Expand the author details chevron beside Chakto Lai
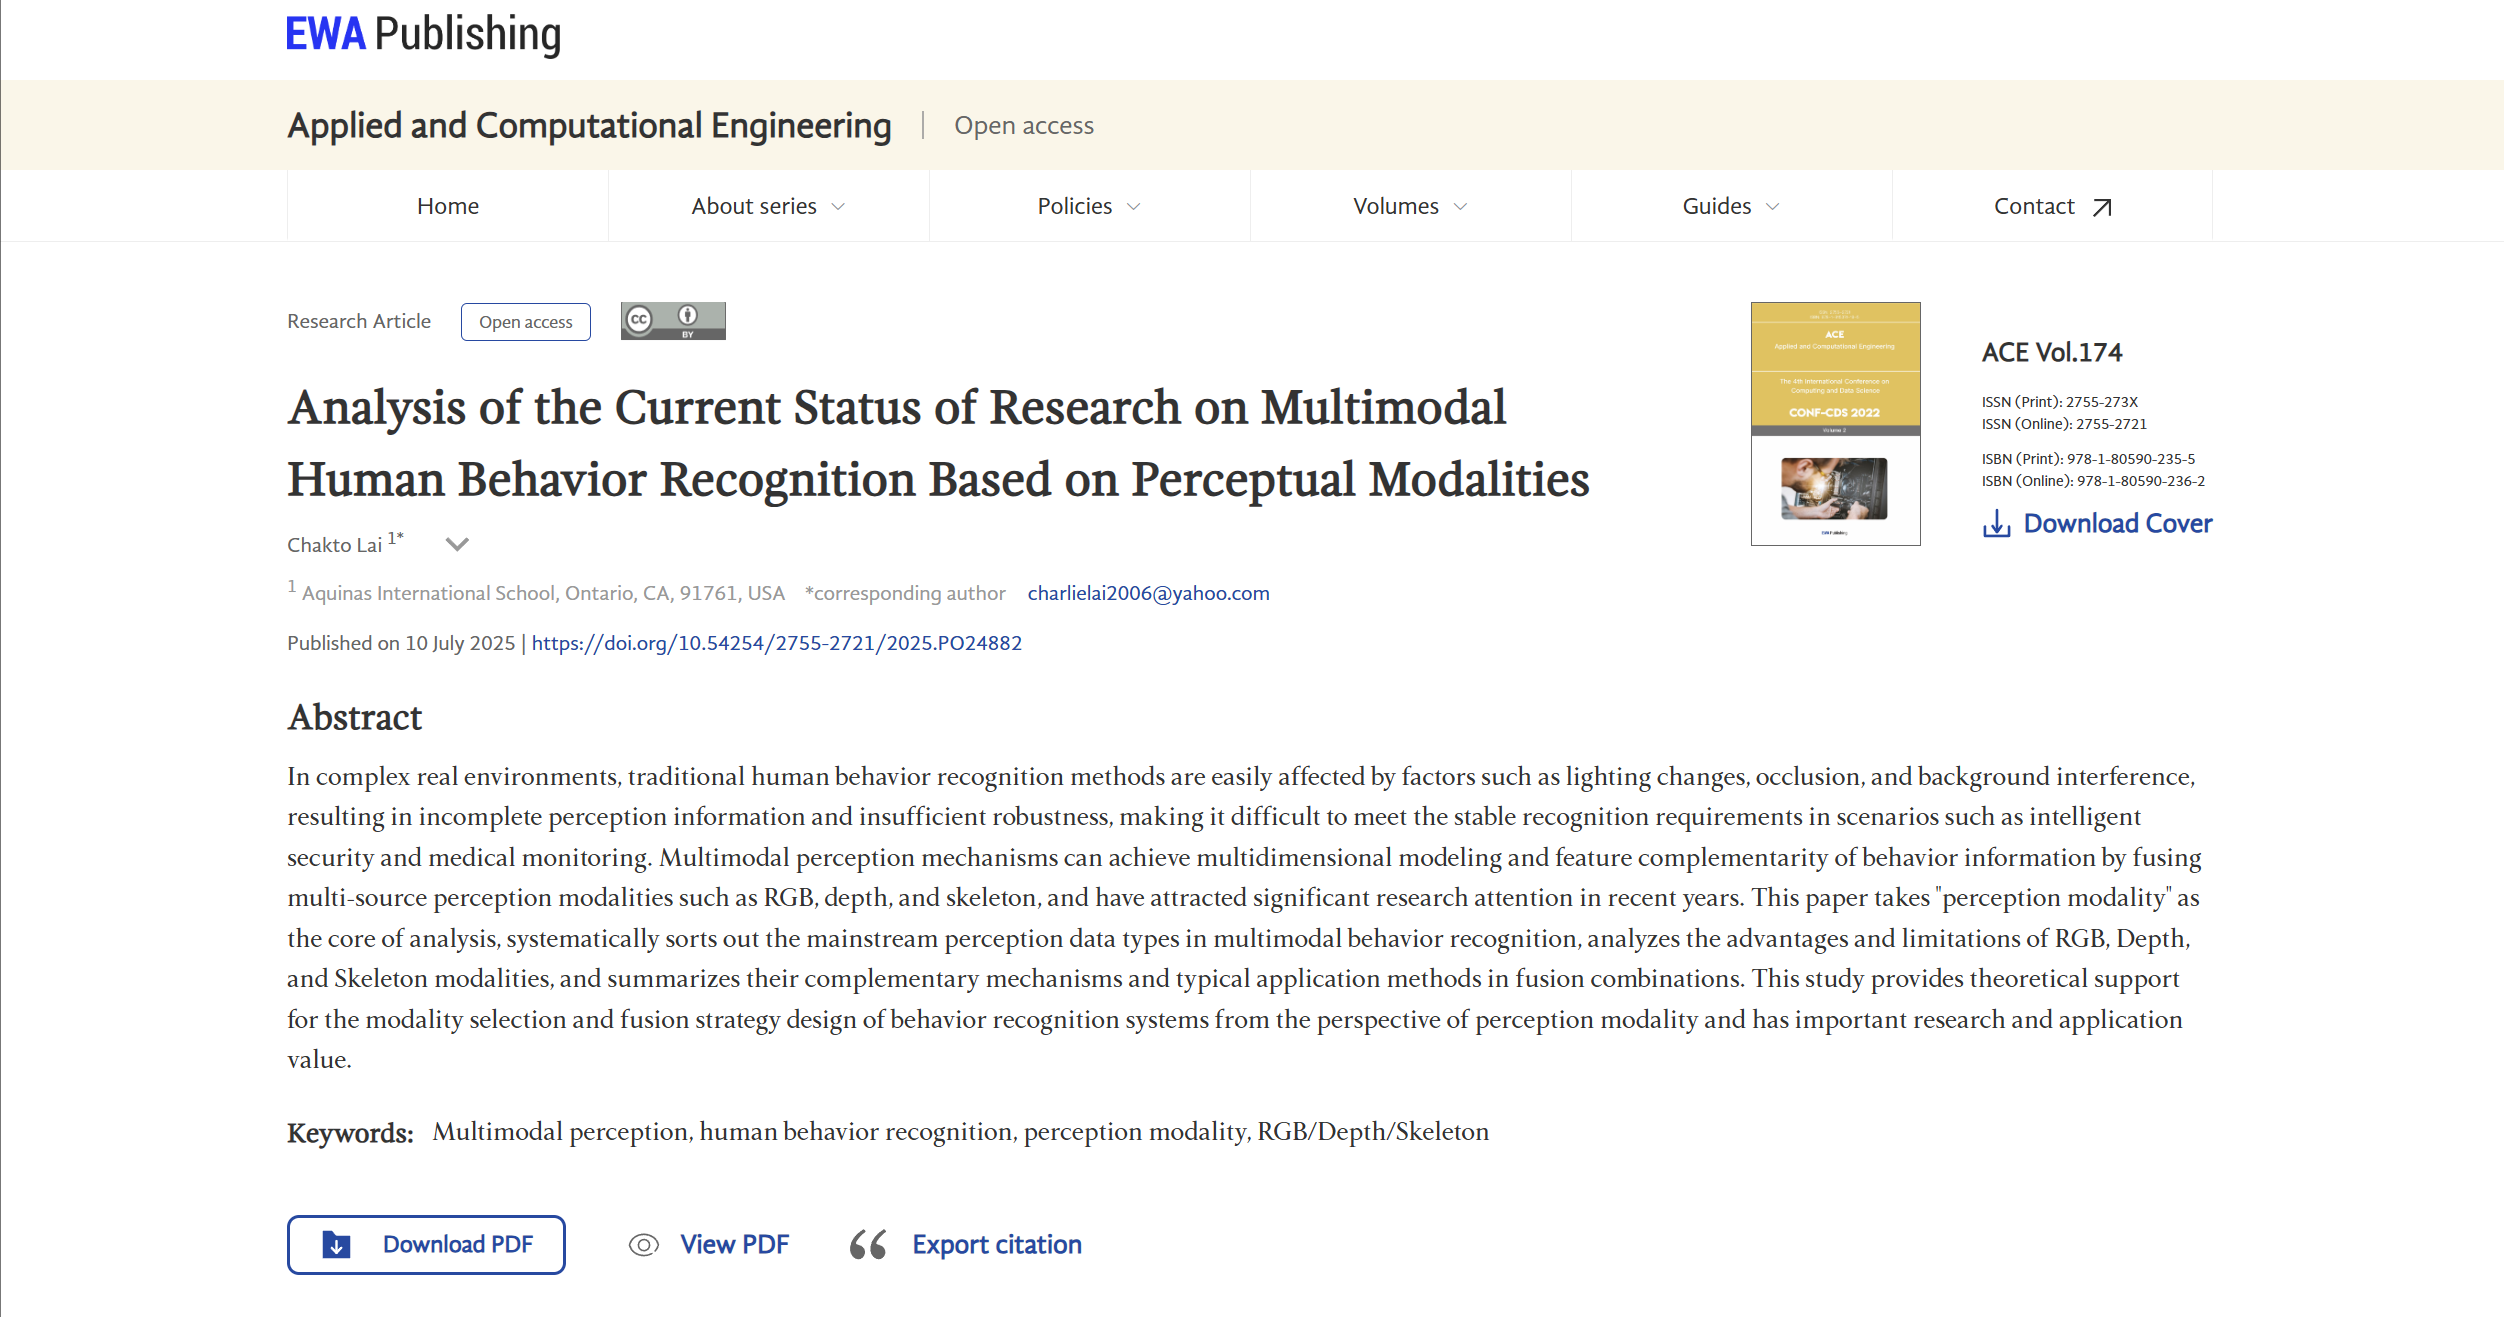This screenshot has width=2504, height=1317. click(457, 545)
